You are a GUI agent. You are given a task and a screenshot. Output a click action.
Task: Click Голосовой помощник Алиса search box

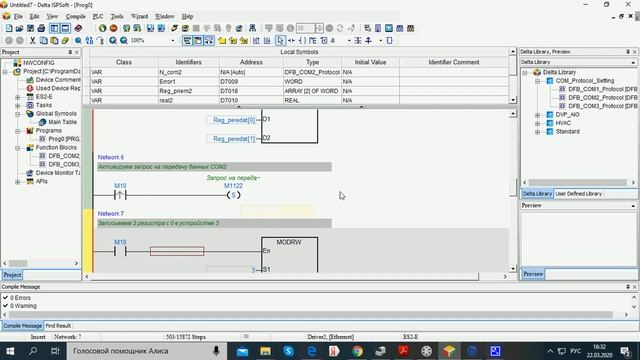pos(147,351)
